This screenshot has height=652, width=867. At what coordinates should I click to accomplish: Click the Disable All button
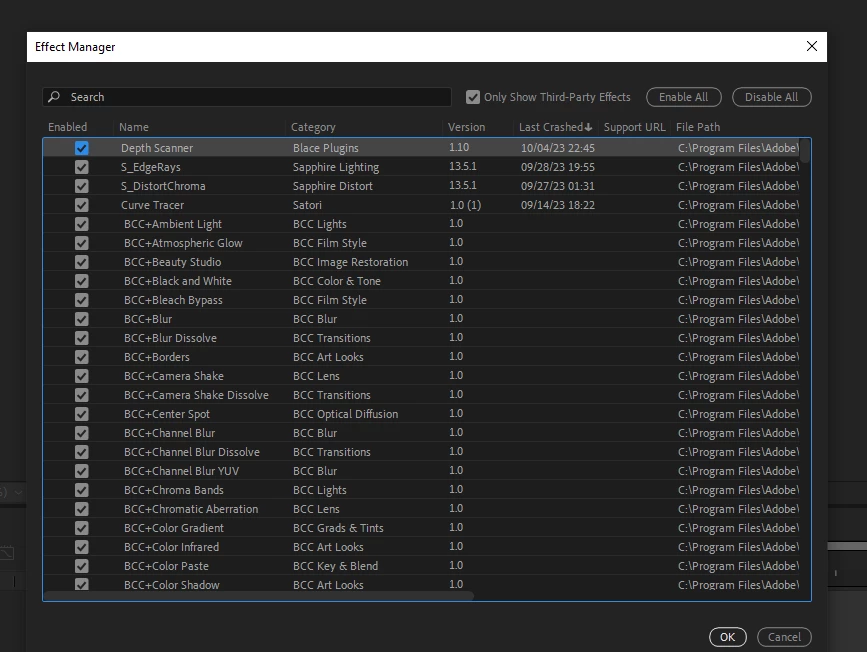pos(771,97)
